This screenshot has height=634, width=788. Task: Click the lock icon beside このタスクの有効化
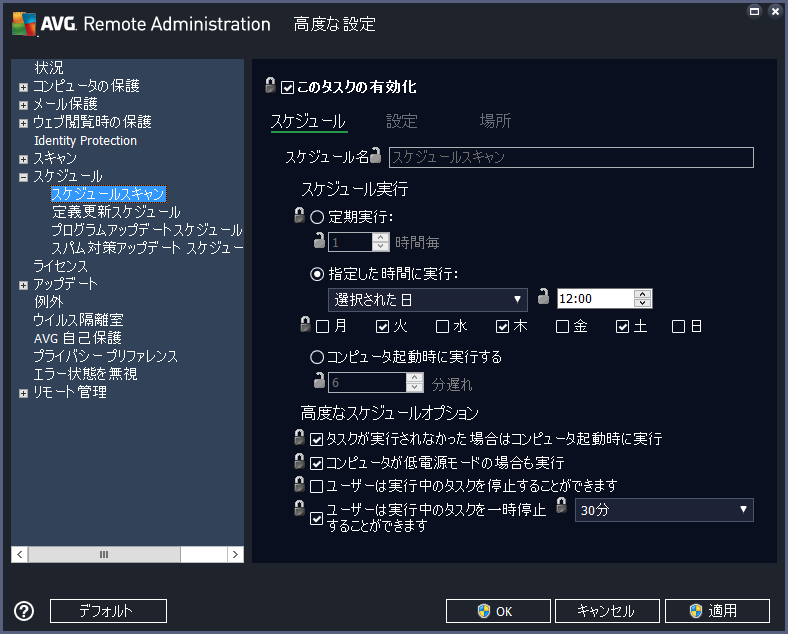pos(270,85)
